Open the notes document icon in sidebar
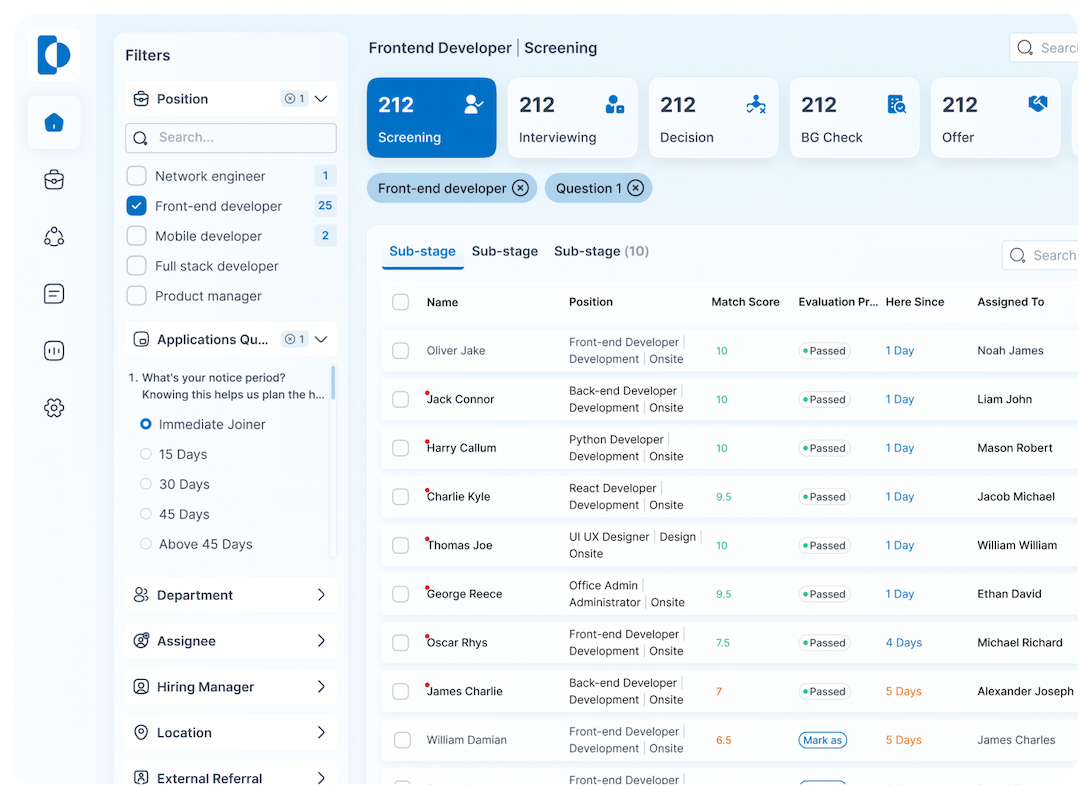The image size is (1080, 786). (54, 294)
